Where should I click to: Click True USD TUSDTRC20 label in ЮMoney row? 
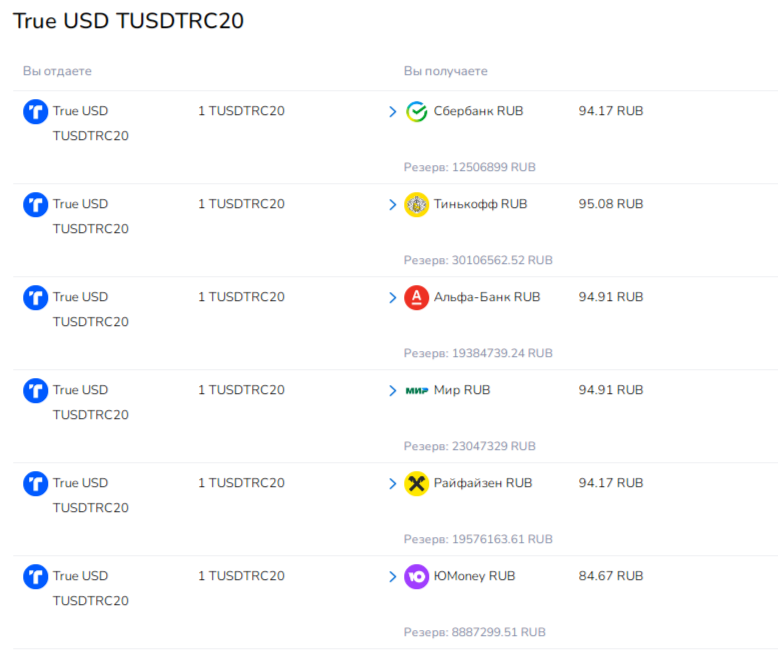click(91, 588)
